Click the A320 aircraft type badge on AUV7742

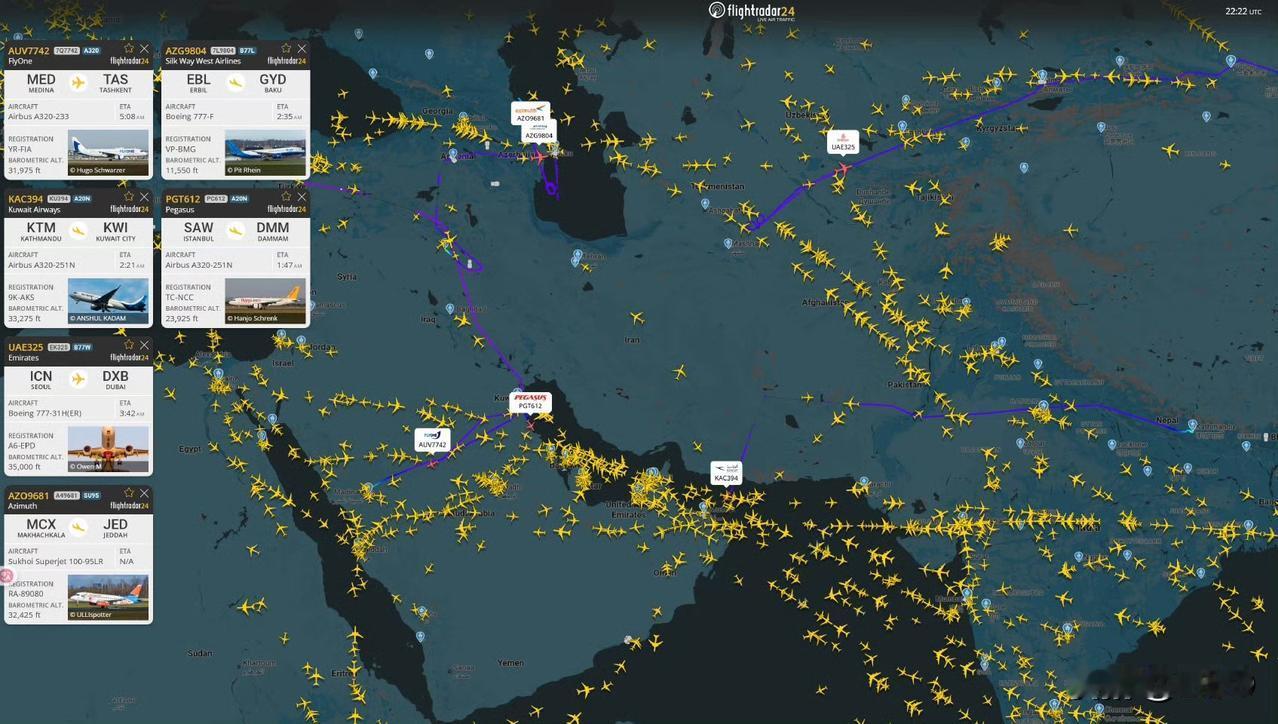(91, 50)
